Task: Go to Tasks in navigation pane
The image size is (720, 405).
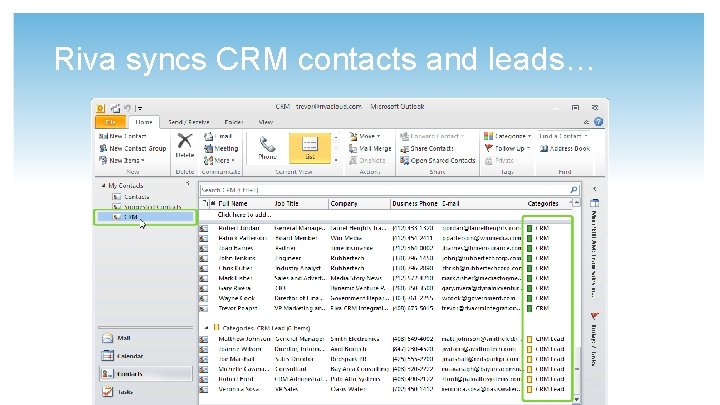Action: [145, 392]
